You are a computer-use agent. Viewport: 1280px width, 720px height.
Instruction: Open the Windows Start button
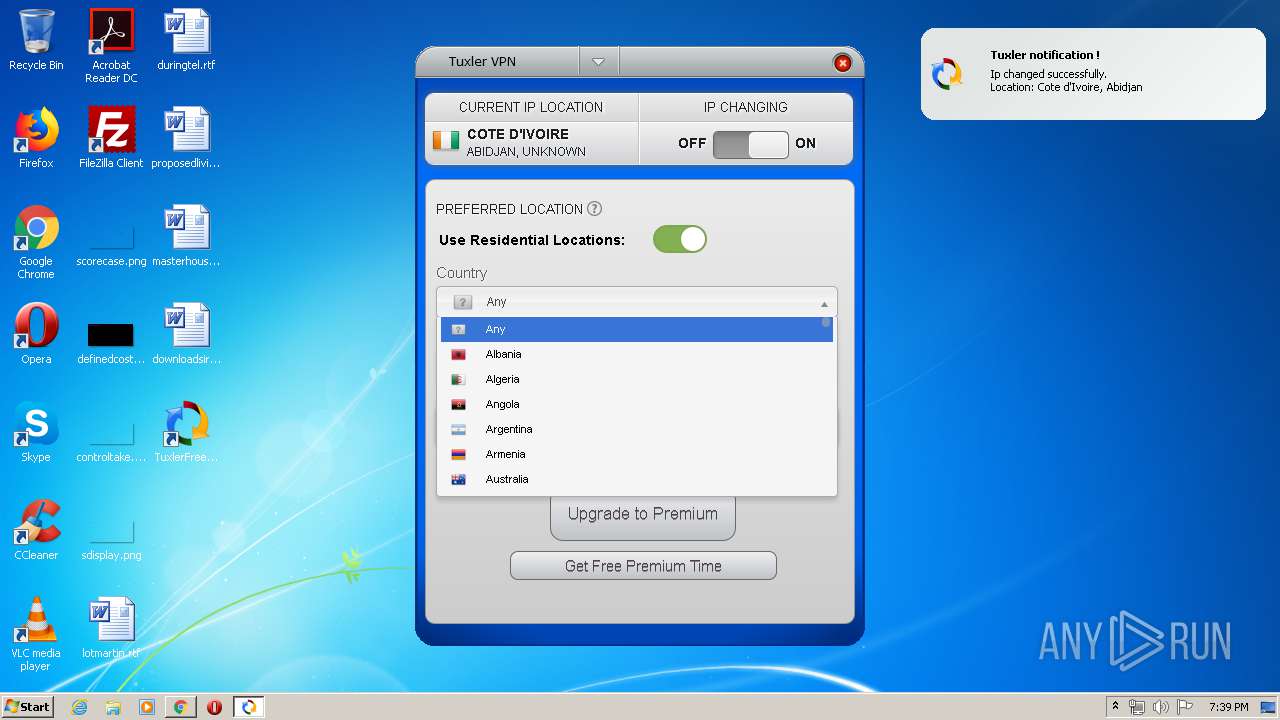(x=28, y=707)
